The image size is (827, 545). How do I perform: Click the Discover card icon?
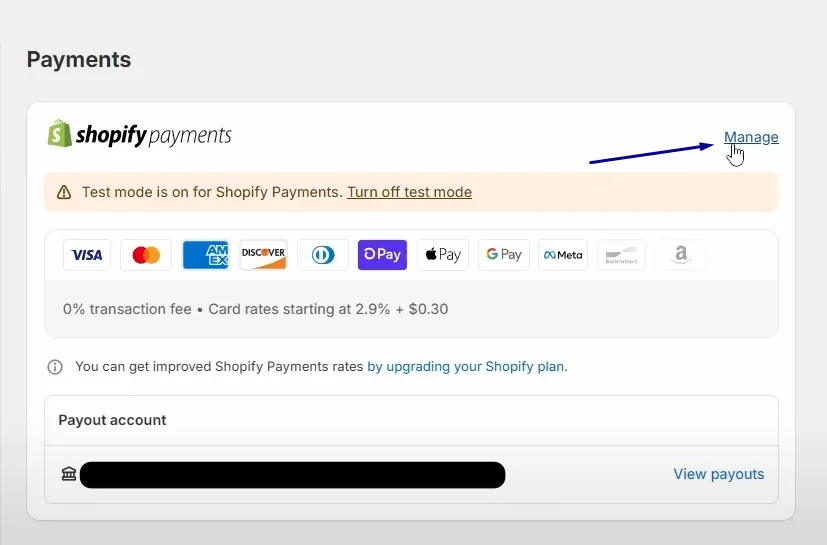tap(263, 255)
